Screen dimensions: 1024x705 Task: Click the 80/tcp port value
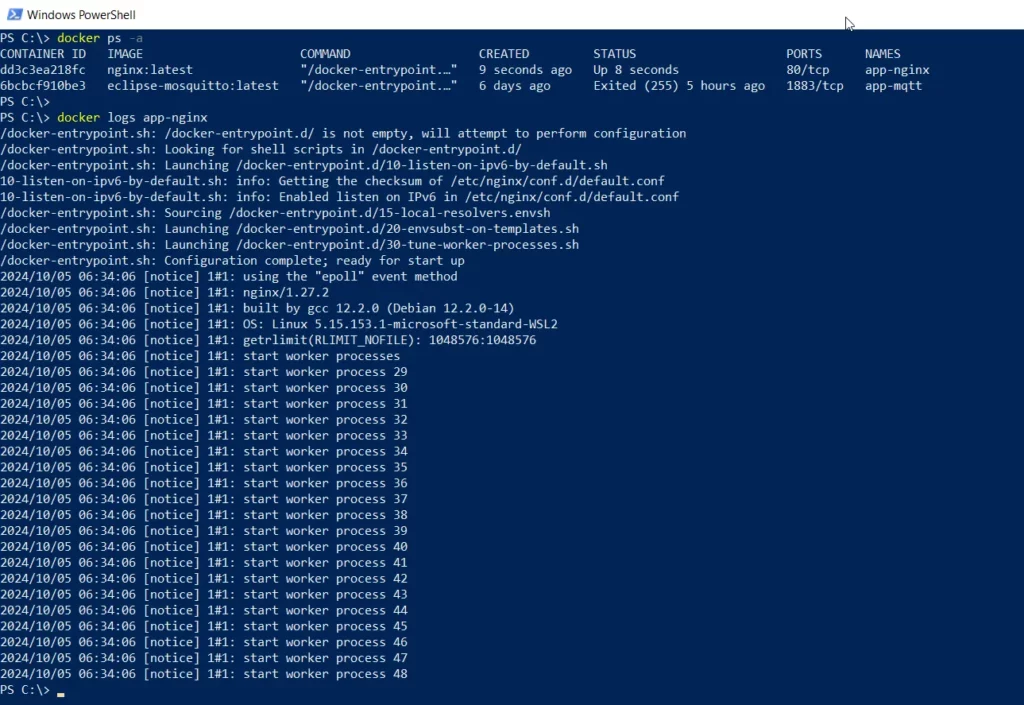808,69
